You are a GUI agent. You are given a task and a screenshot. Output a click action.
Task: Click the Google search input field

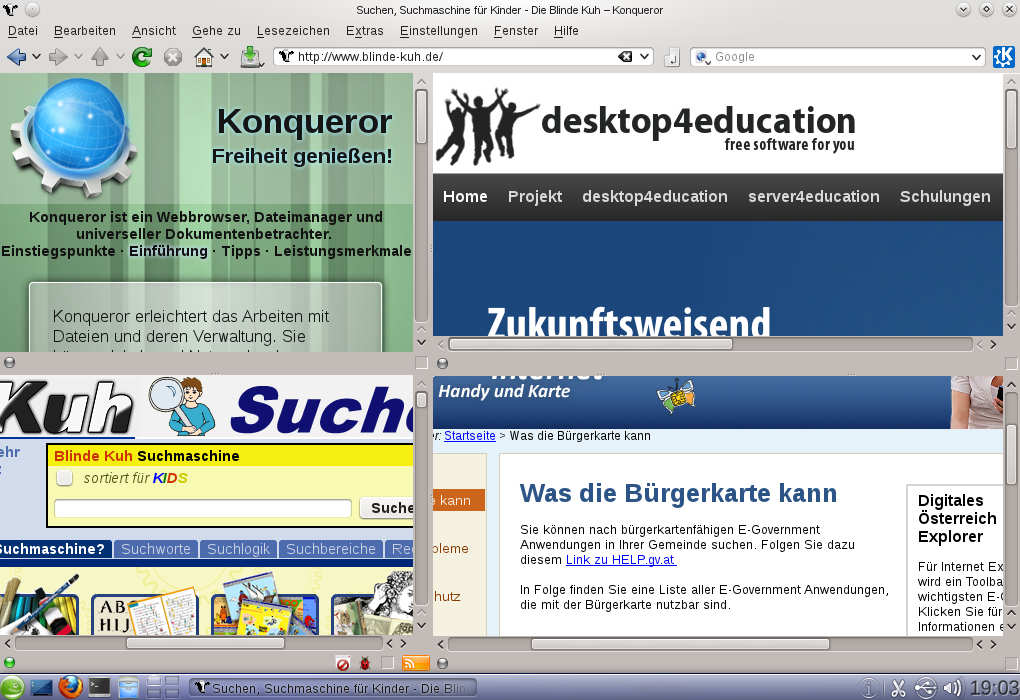[x=839, y=57]
